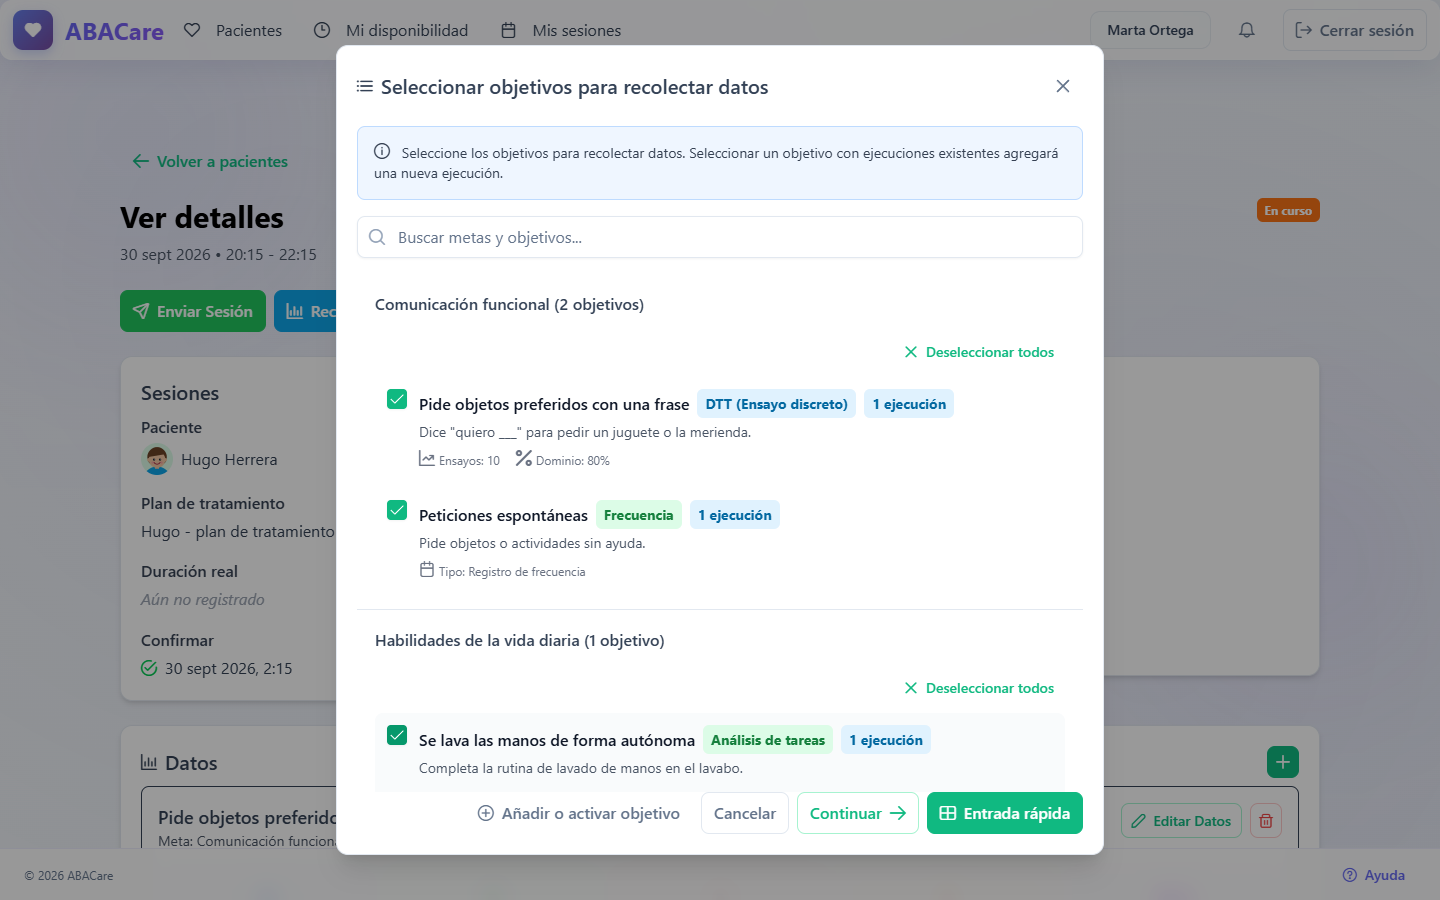Screen dimensions: 1440x900
Task: Click the Frecuencia tag
Action: click(639, 515)
